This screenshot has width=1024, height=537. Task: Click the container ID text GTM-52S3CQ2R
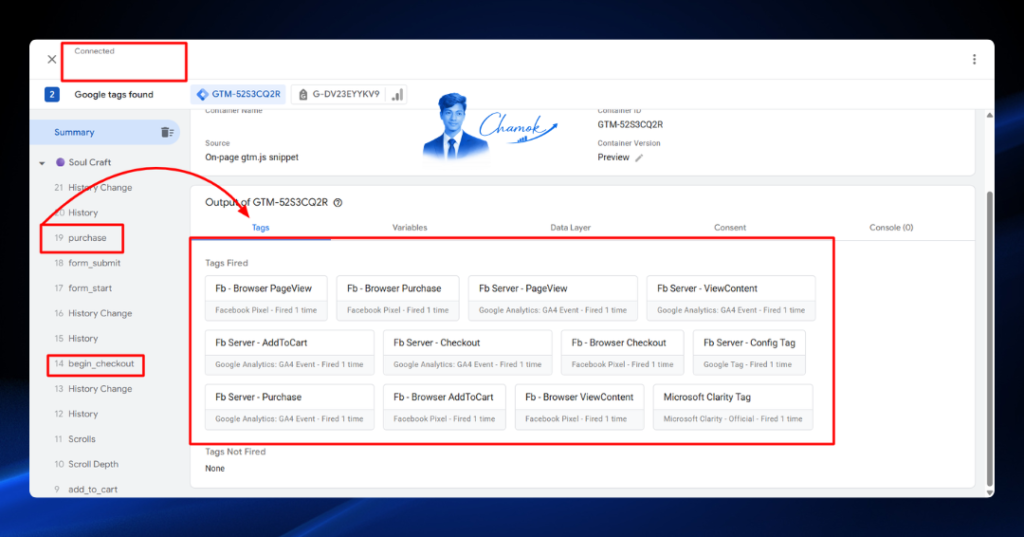pyautogui.click(x=630, y=124)
